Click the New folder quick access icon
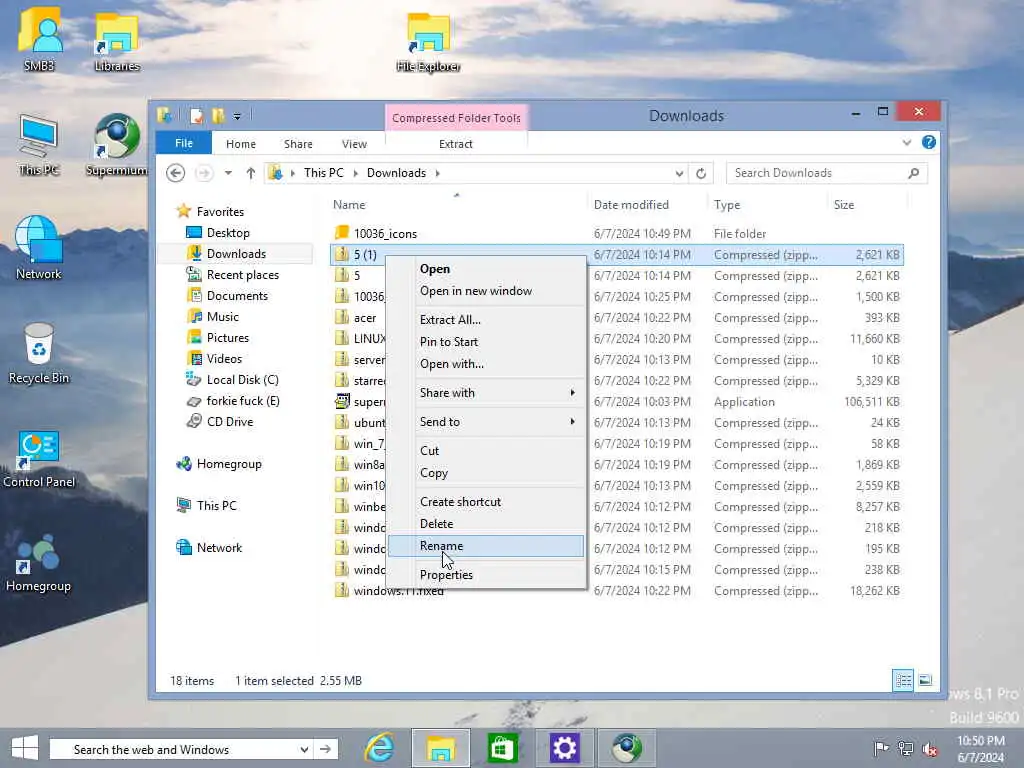 point(218,116)
